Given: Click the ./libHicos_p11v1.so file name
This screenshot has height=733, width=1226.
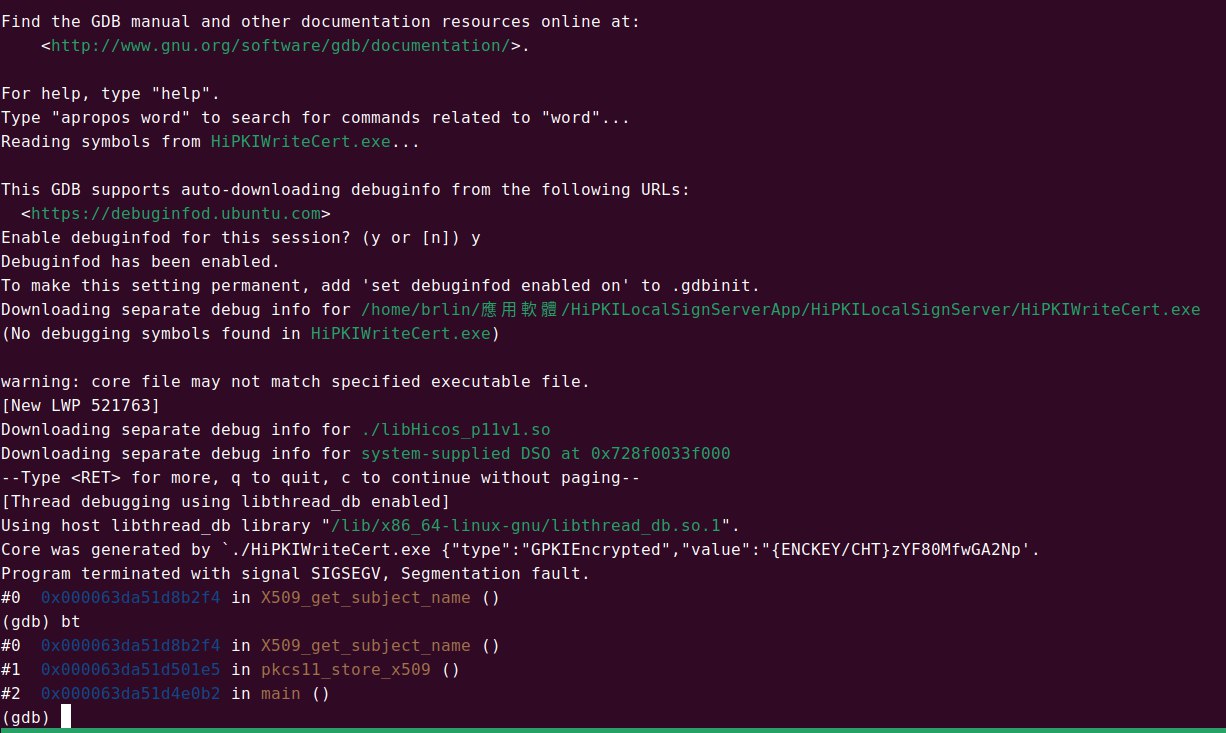Looking at the screenshot, I should (x=455, y=429).
